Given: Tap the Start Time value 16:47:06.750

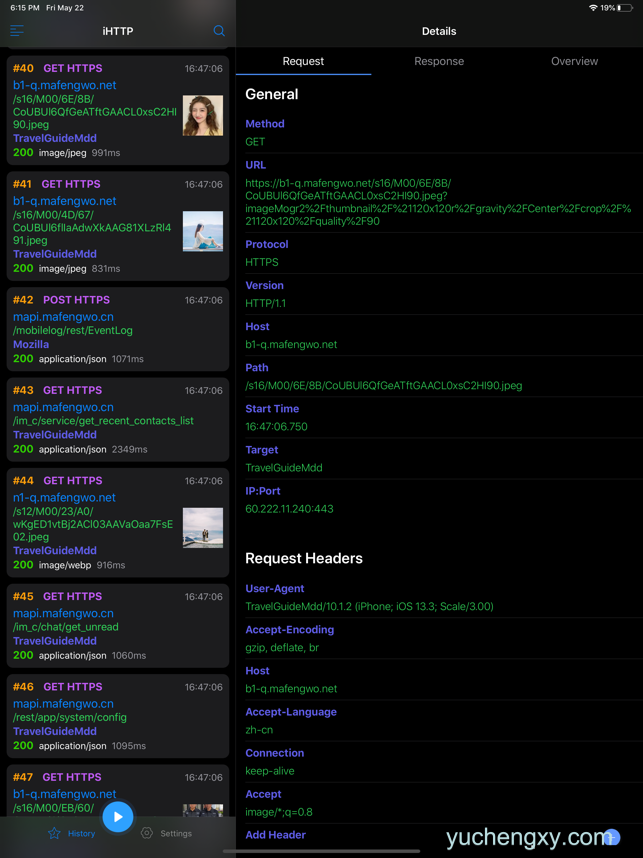Looking at the screenshot, I should click(276, 427).
